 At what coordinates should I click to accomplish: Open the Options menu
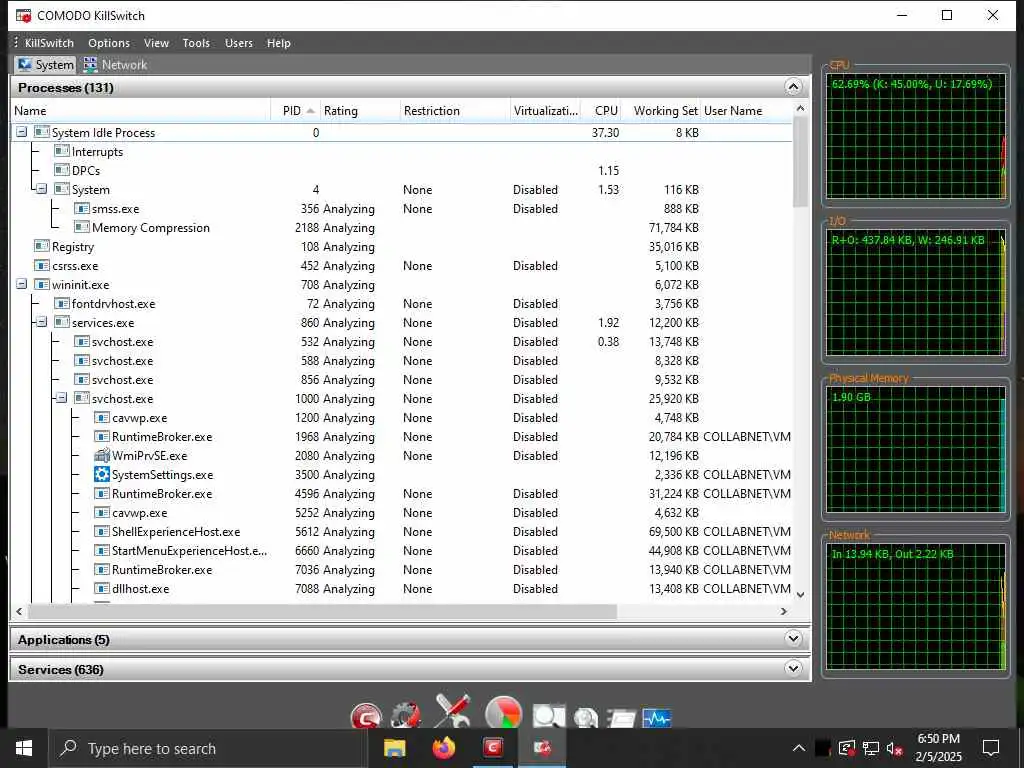pos(109,43)
